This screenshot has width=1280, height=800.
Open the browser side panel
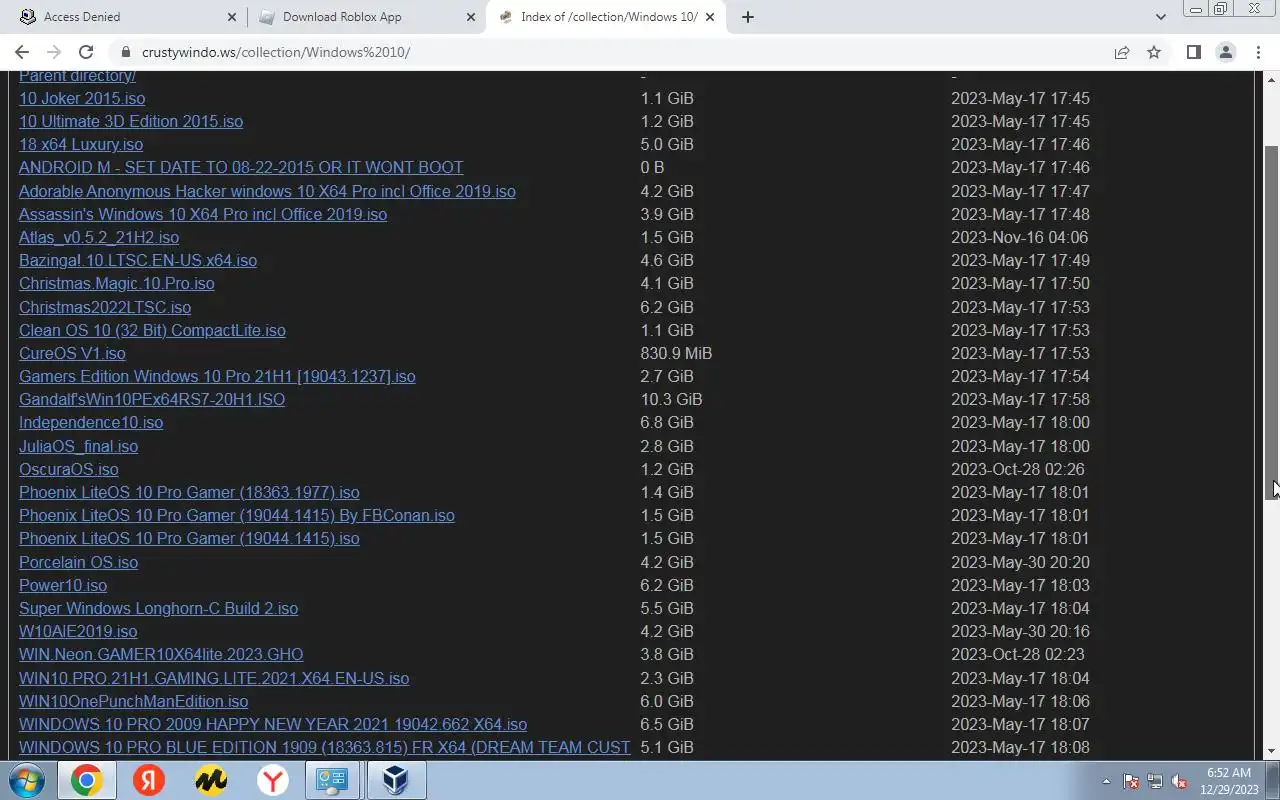click(1193, 52)
